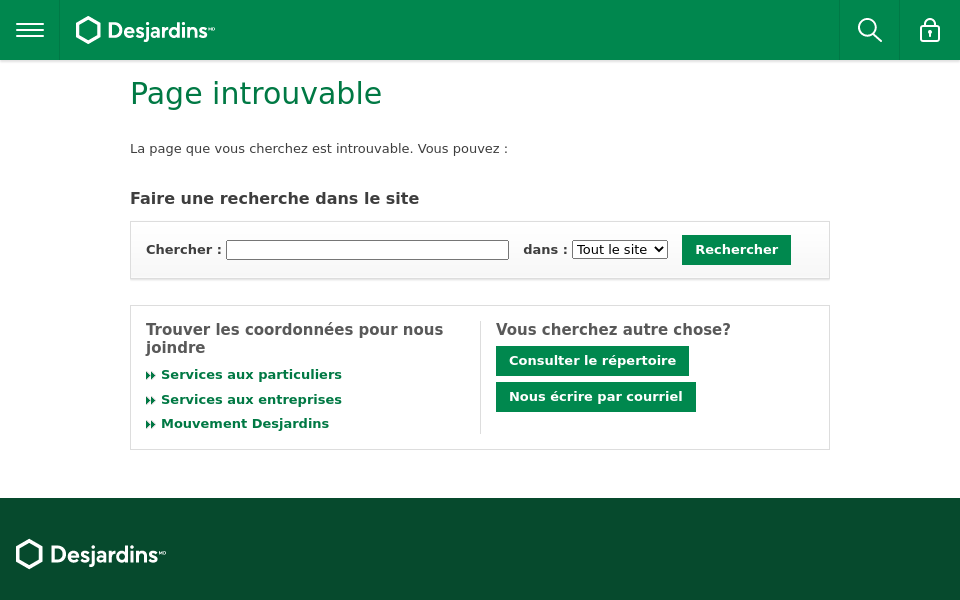Click the padlock login icon

pyautogui.click(x=929, y=30)
